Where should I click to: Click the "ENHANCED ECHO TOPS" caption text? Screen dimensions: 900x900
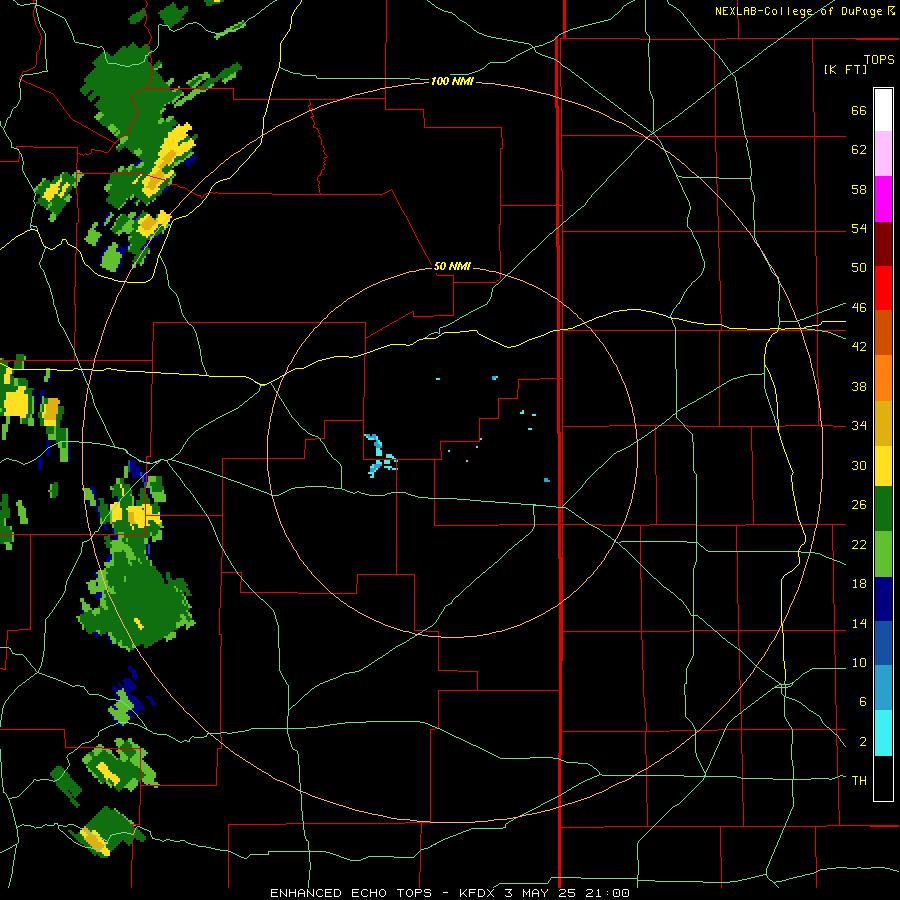click(351, 893)
